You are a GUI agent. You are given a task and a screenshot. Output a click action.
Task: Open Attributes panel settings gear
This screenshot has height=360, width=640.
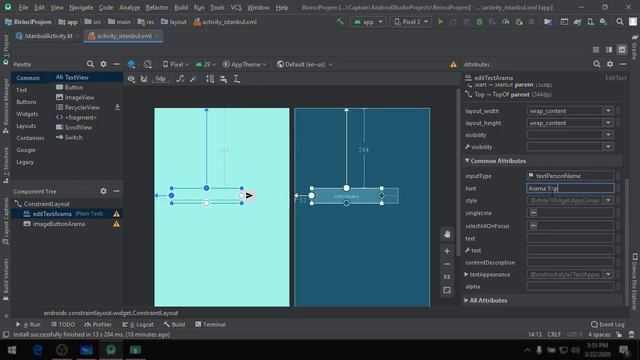tap(610, 64)
